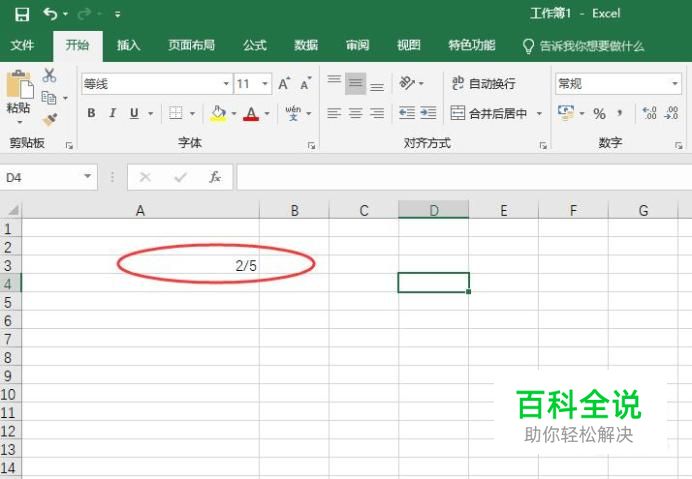Select Align Right icon
Screen dimensions: 692x479
click(376, 113)
